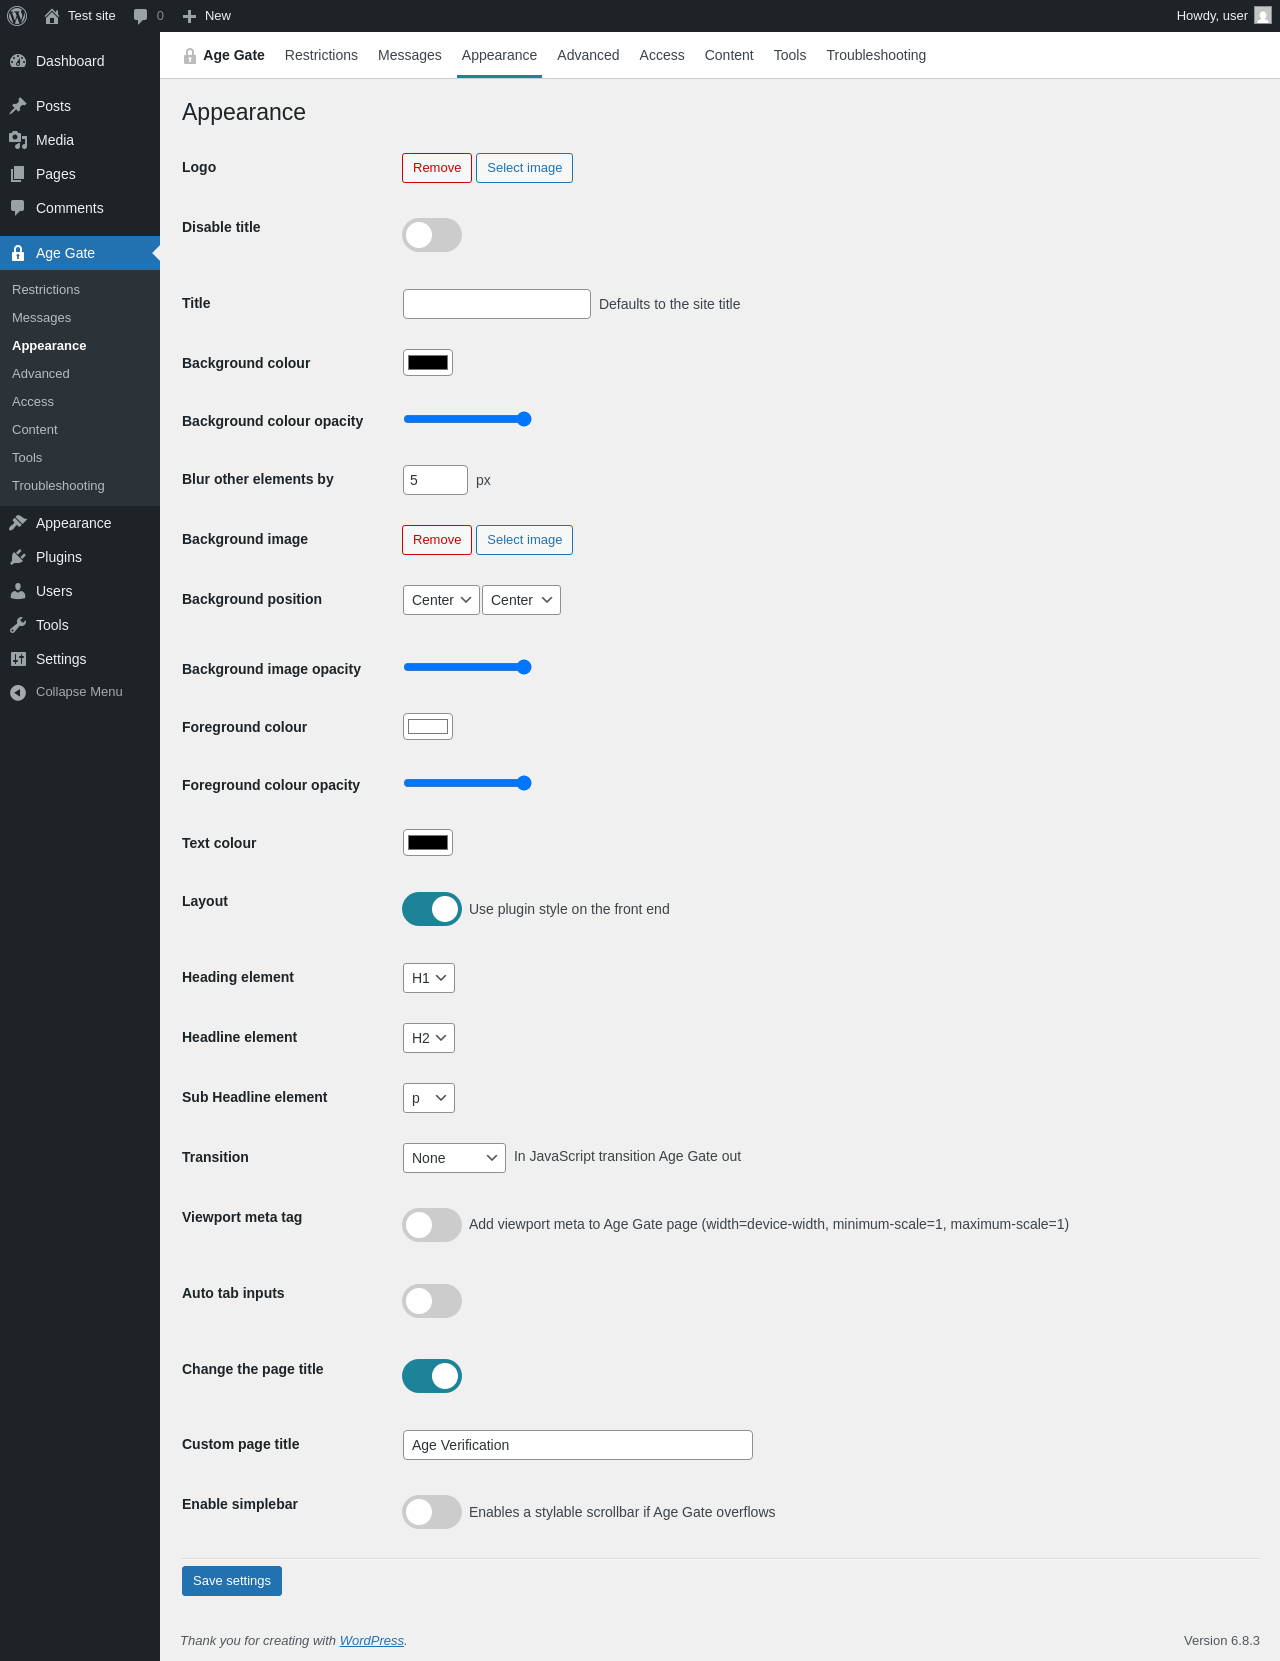Click the Tools wrench icon in main sidebar
Viewport: 1280px width, 1661px height.
point(18,625)
